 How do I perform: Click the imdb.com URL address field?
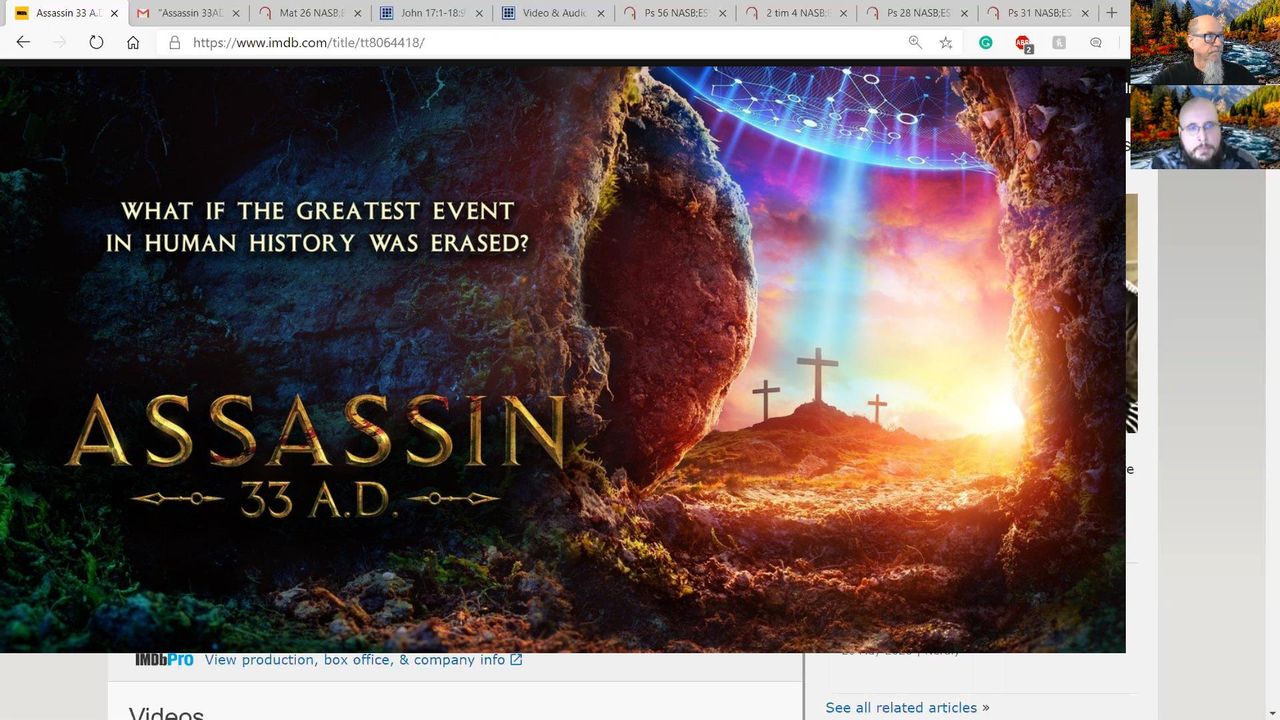(x=540, y=43)
